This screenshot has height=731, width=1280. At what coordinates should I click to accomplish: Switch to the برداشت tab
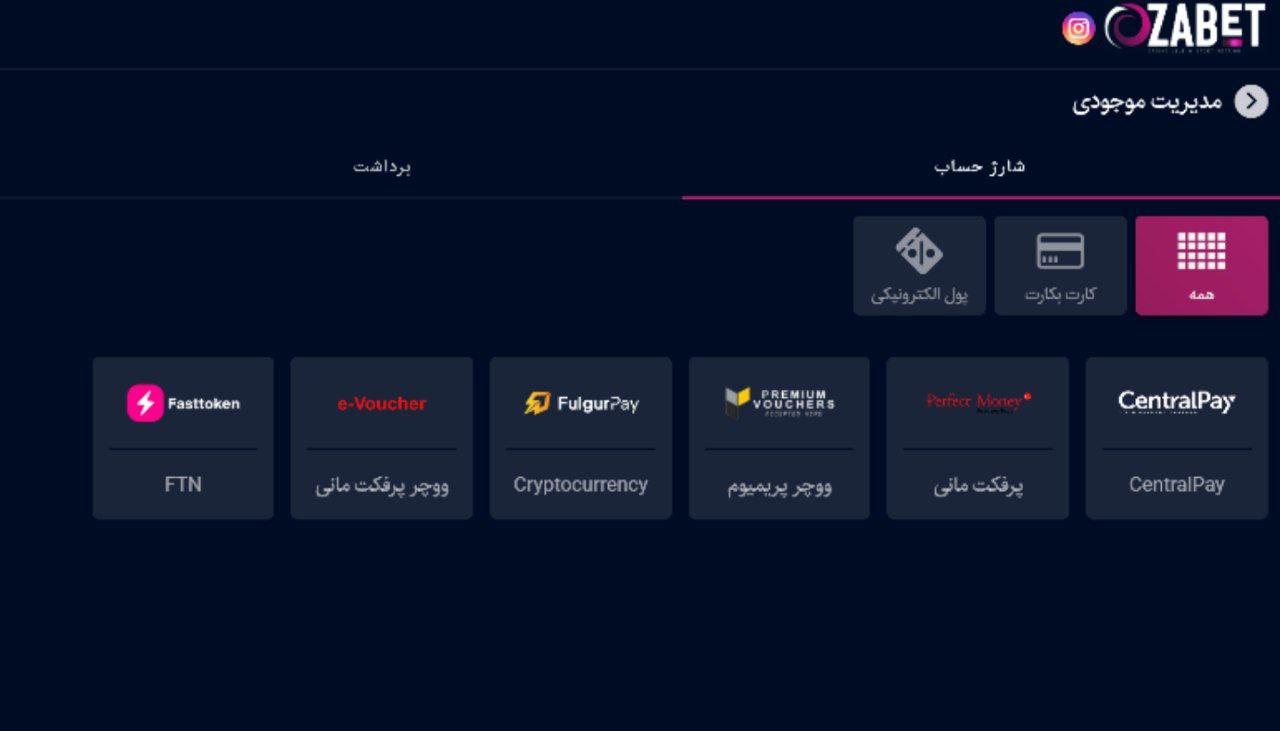tap(383, 166)
